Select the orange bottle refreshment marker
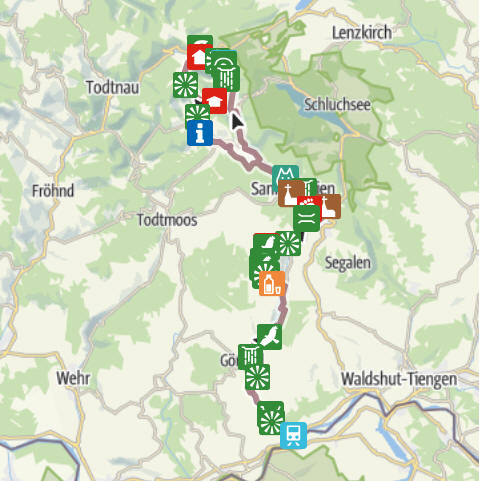 pos(272,283)
